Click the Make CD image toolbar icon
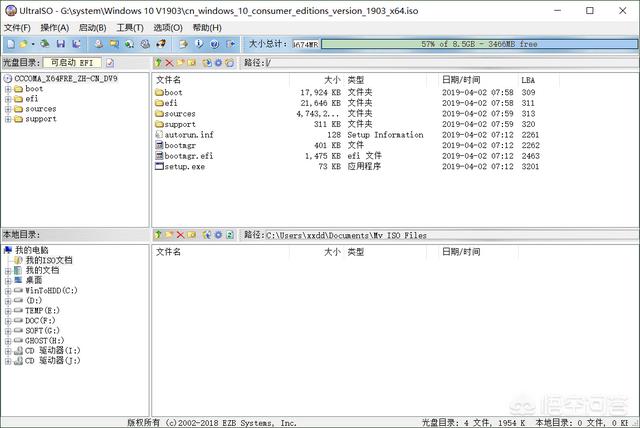 [98, 44]
